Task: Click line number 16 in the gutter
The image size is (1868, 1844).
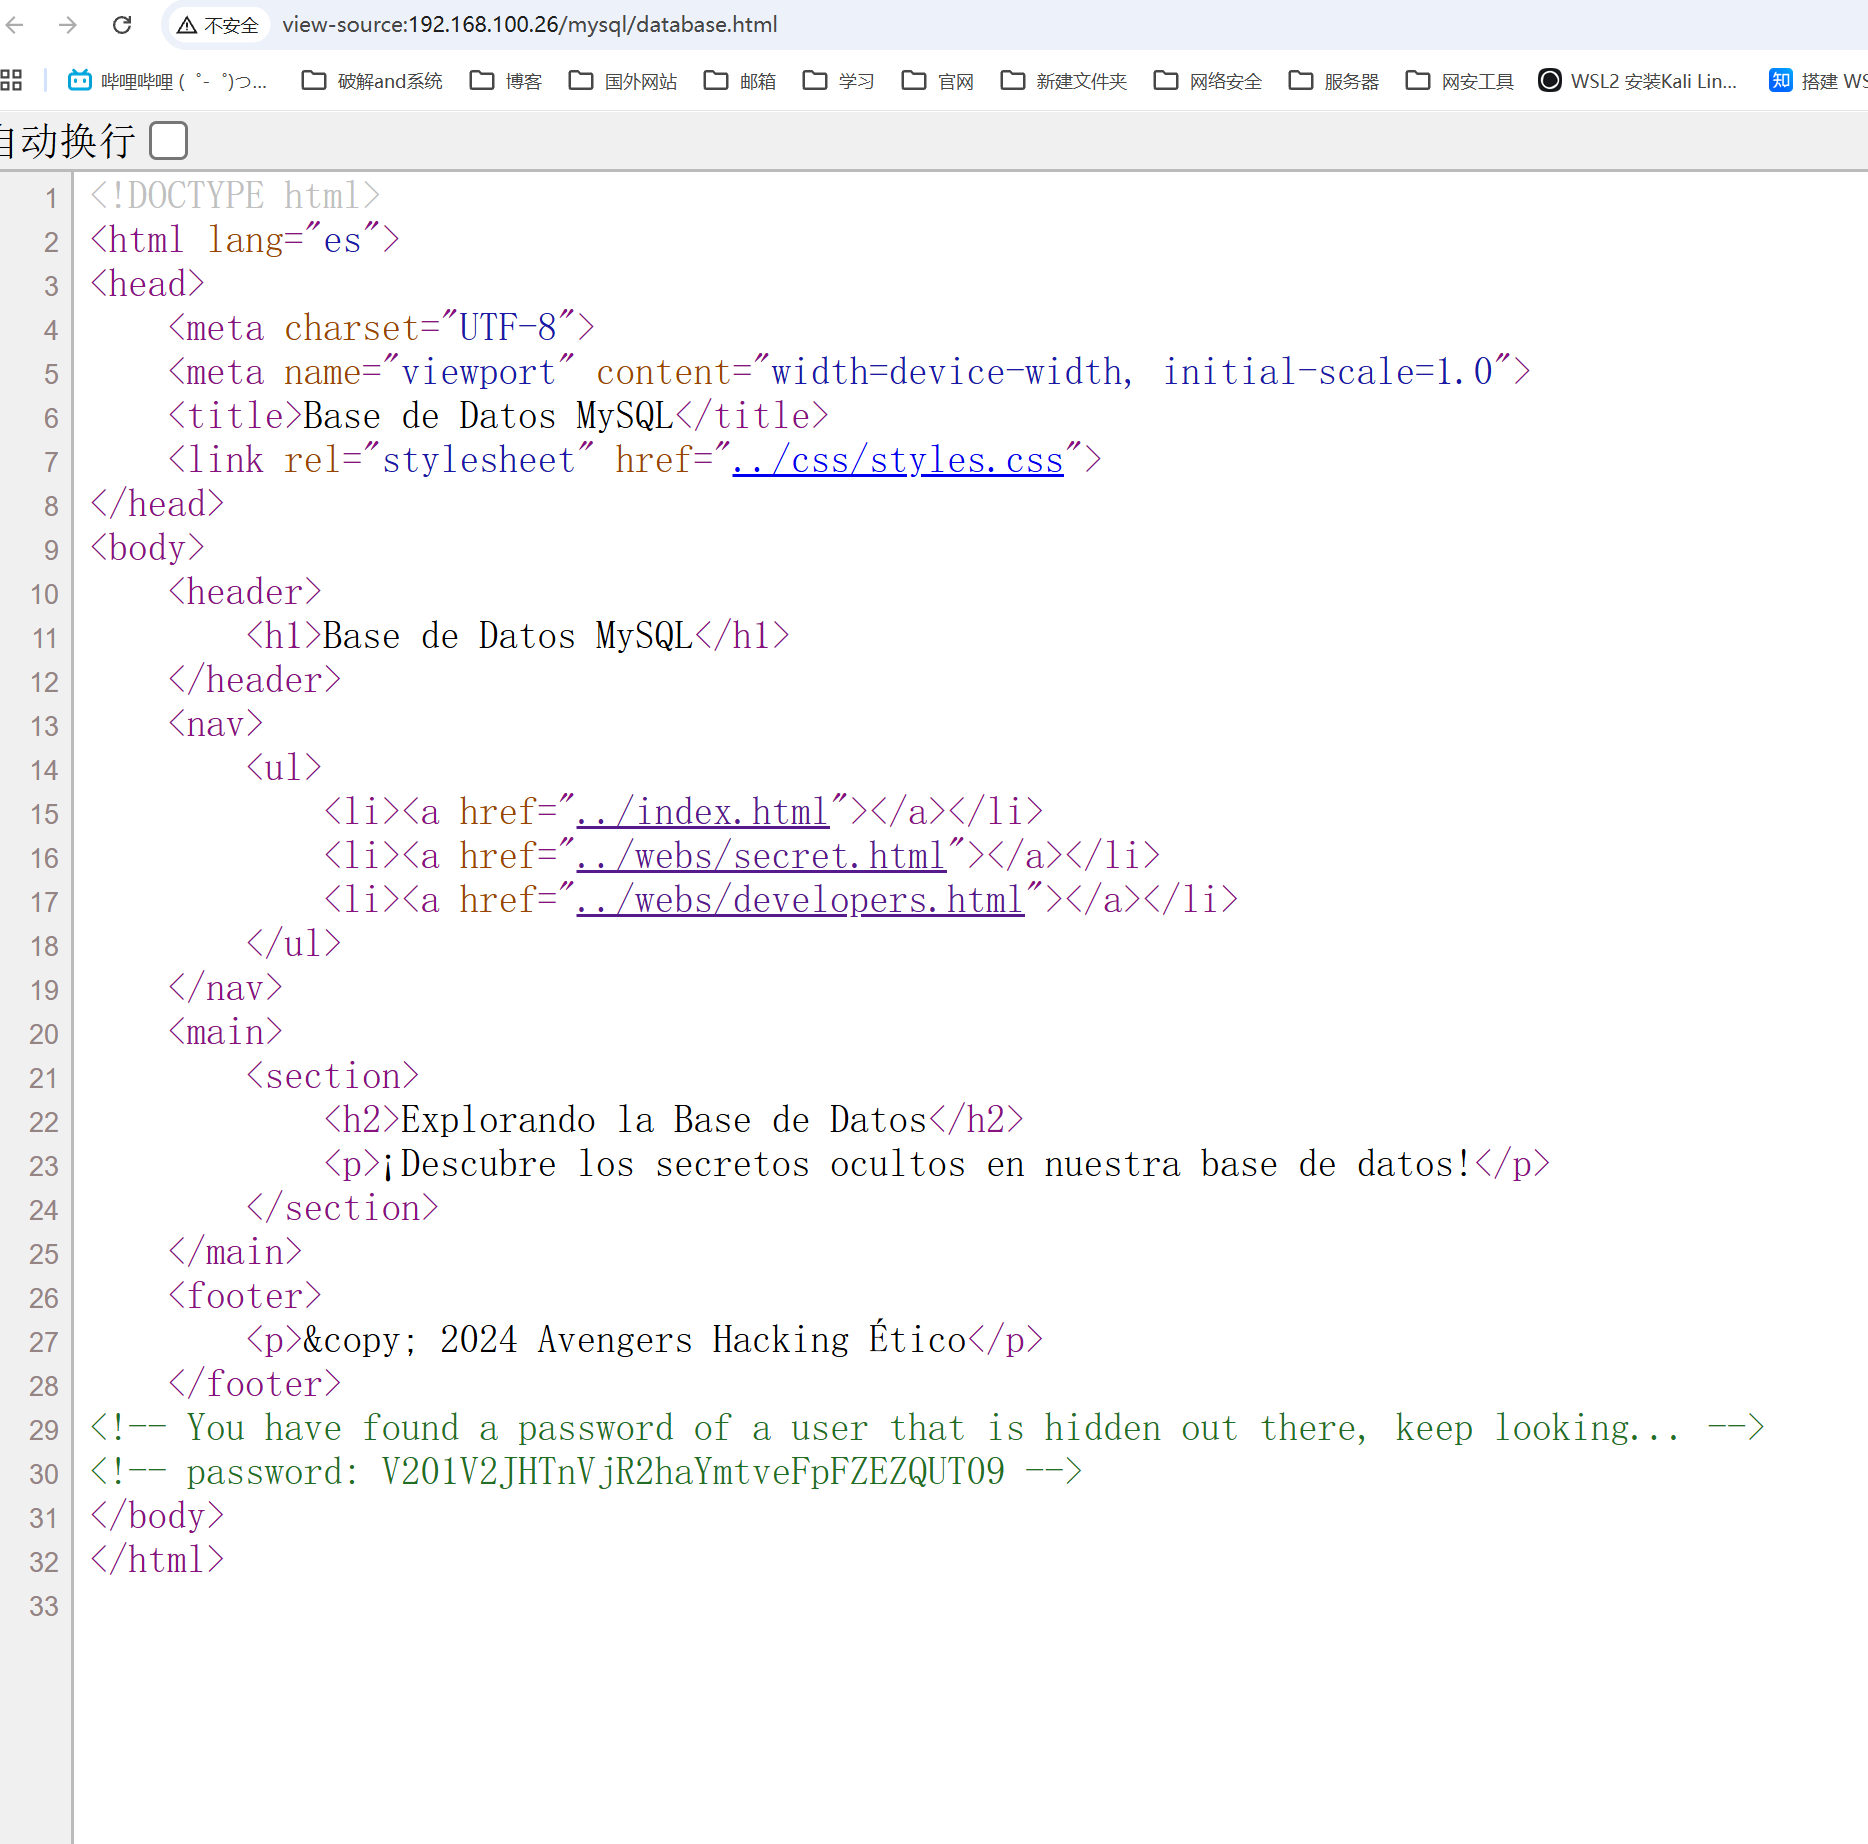Action: (x=44, y=858)
